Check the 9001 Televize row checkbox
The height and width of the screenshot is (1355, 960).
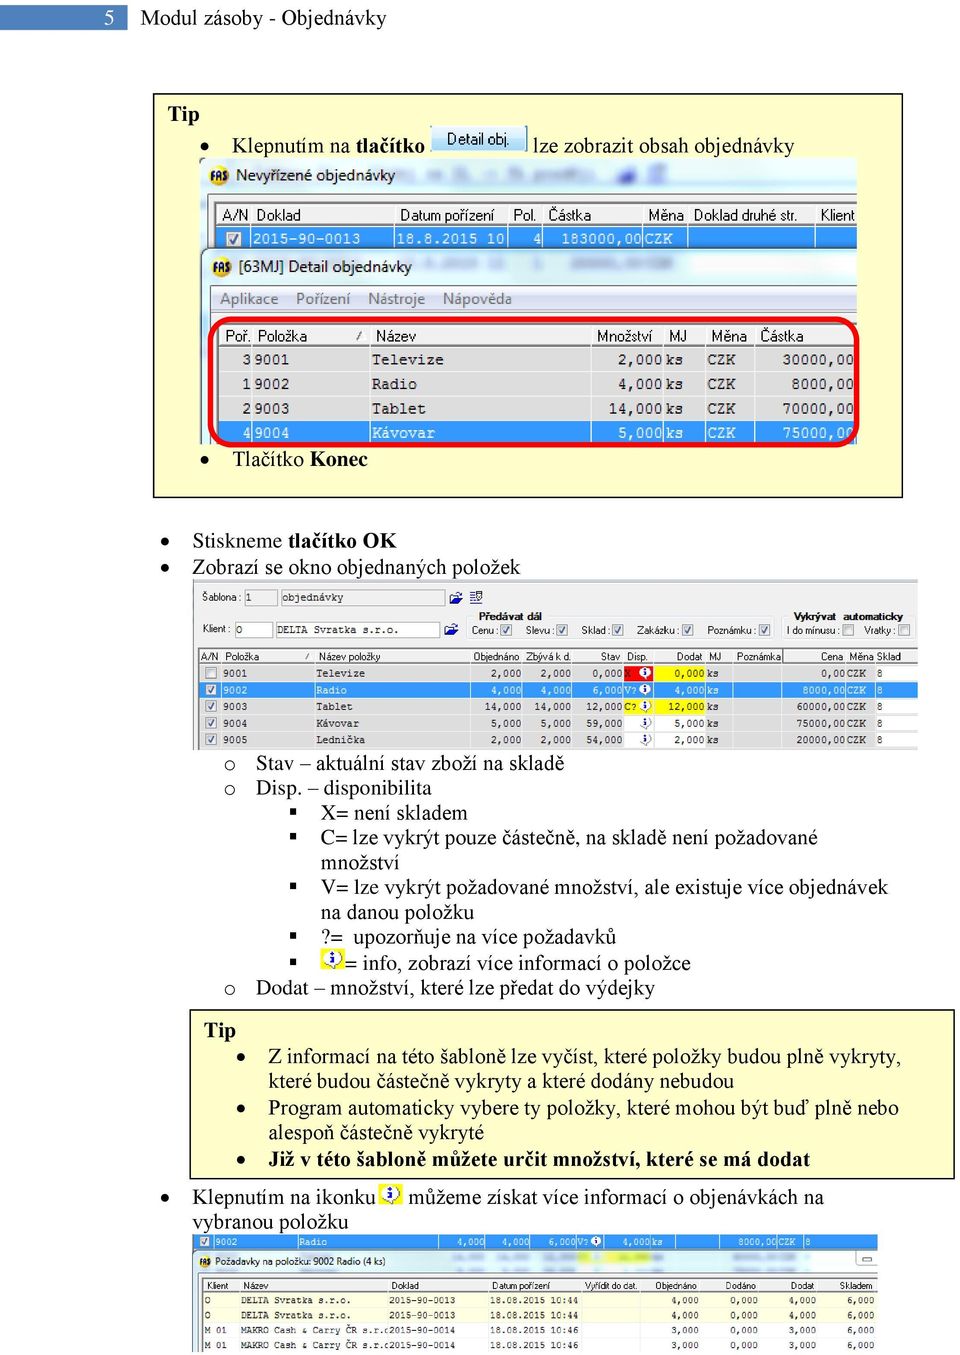pos(211,674)
